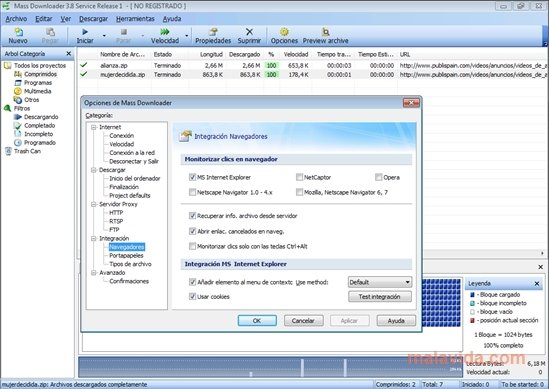The width and height of the screenshot is (549, 389).
Task: Open the Editar menu
Action: [x=44, y=19]
